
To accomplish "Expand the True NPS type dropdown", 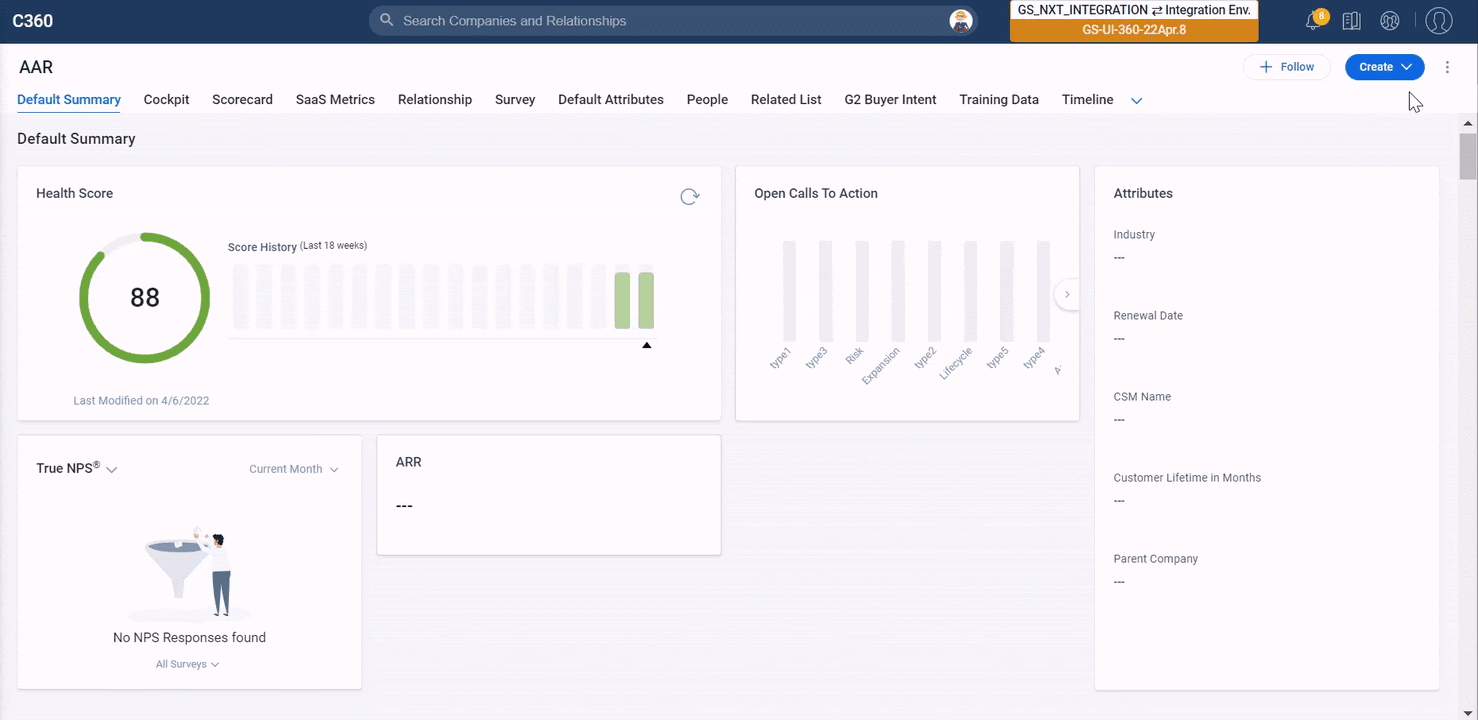I will pos(112,470).
